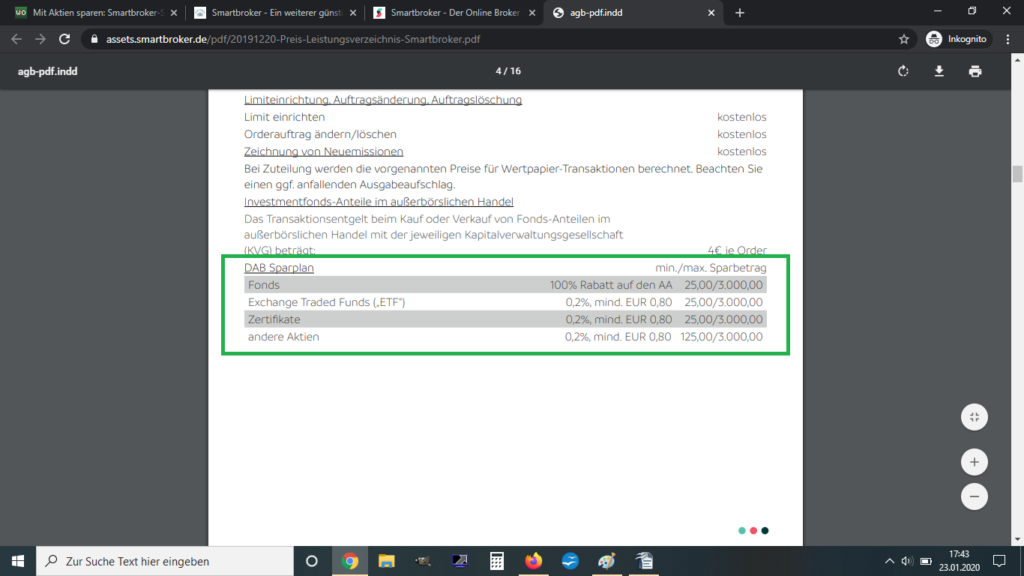
Task: Zoom in with the plus button
Action: pos(974,462)
